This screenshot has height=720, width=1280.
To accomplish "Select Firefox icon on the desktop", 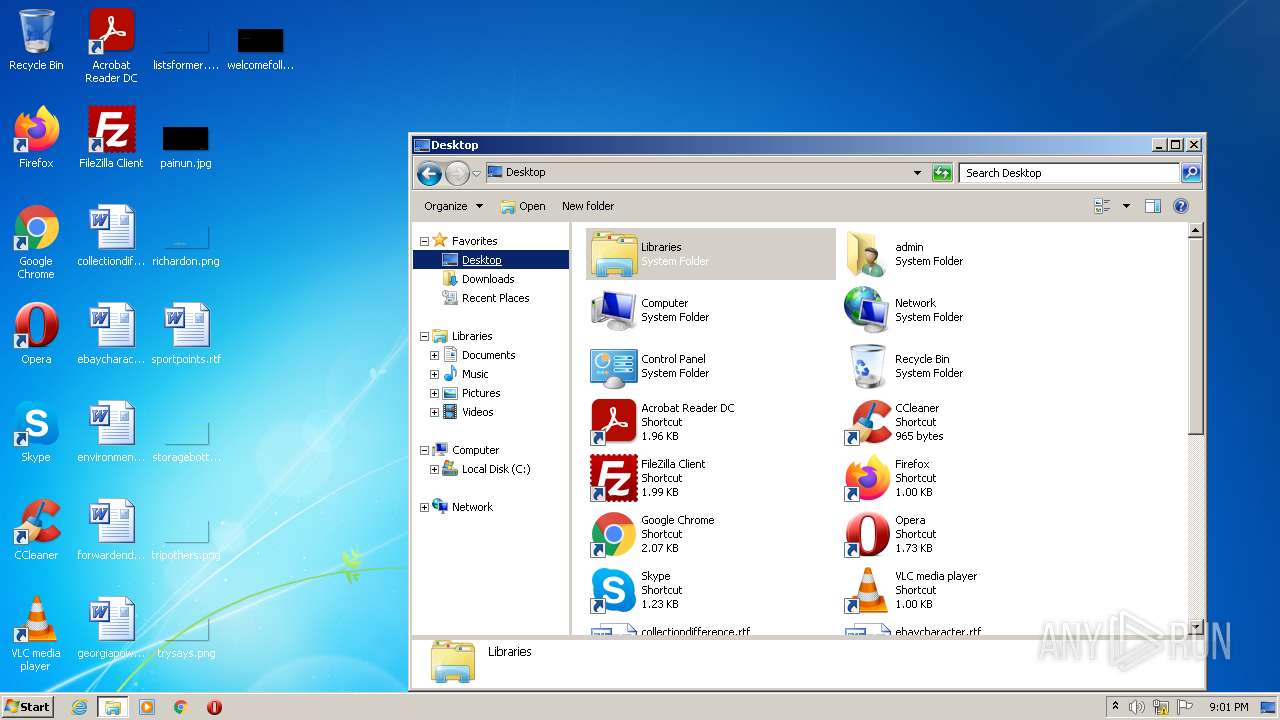I will tap(36, 138).
